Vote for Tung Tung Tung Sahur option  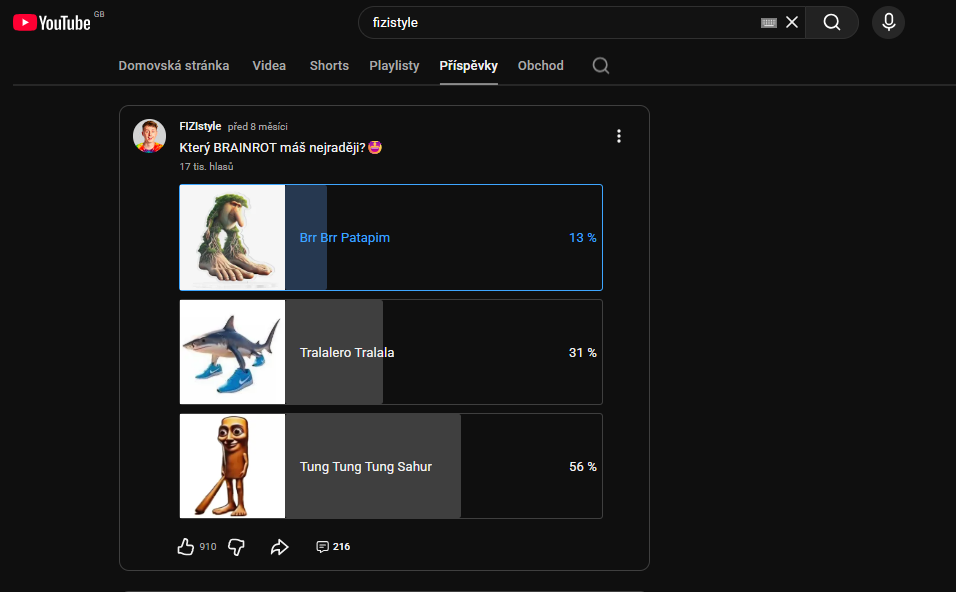pos(390,466)
